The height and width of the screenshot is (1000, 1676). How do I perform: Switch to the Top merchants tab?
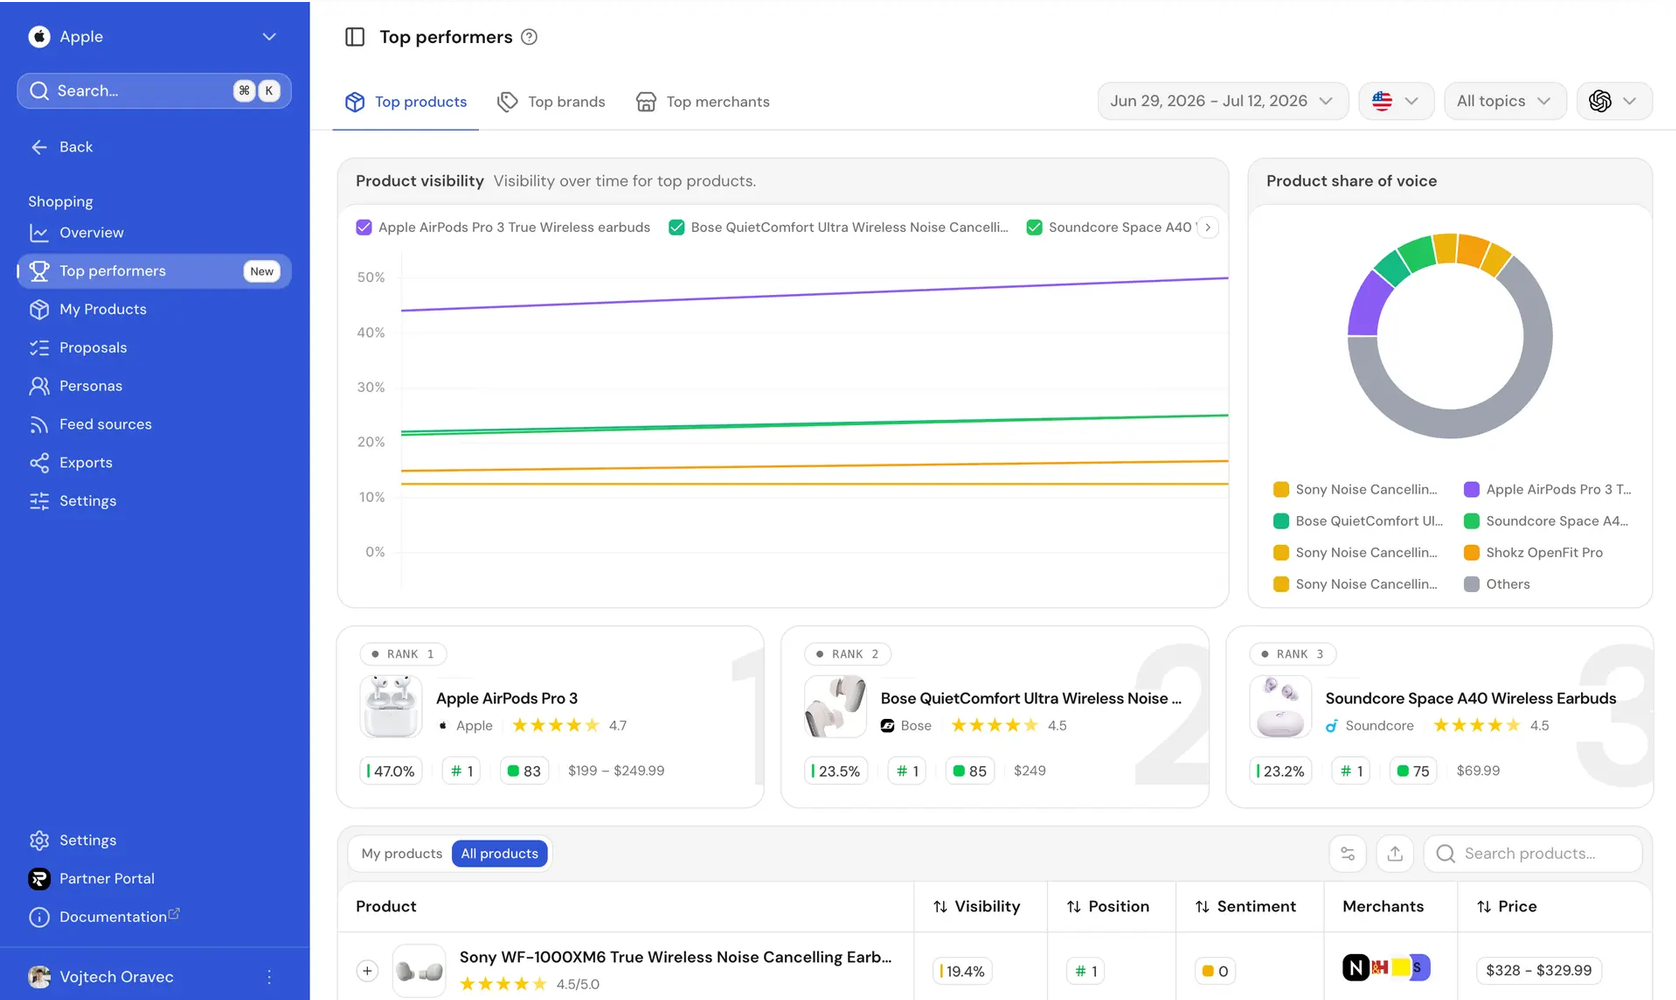click(703, 102)
